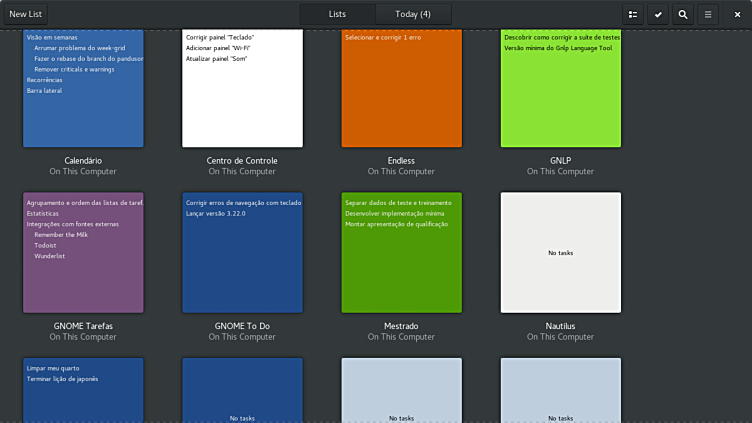Open search with the magnifier icon
Screen dimensions: 752x423
coord(683,14)
